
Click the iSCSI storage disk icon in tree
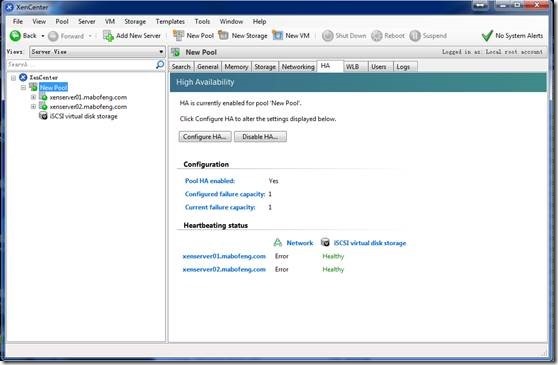43,116
